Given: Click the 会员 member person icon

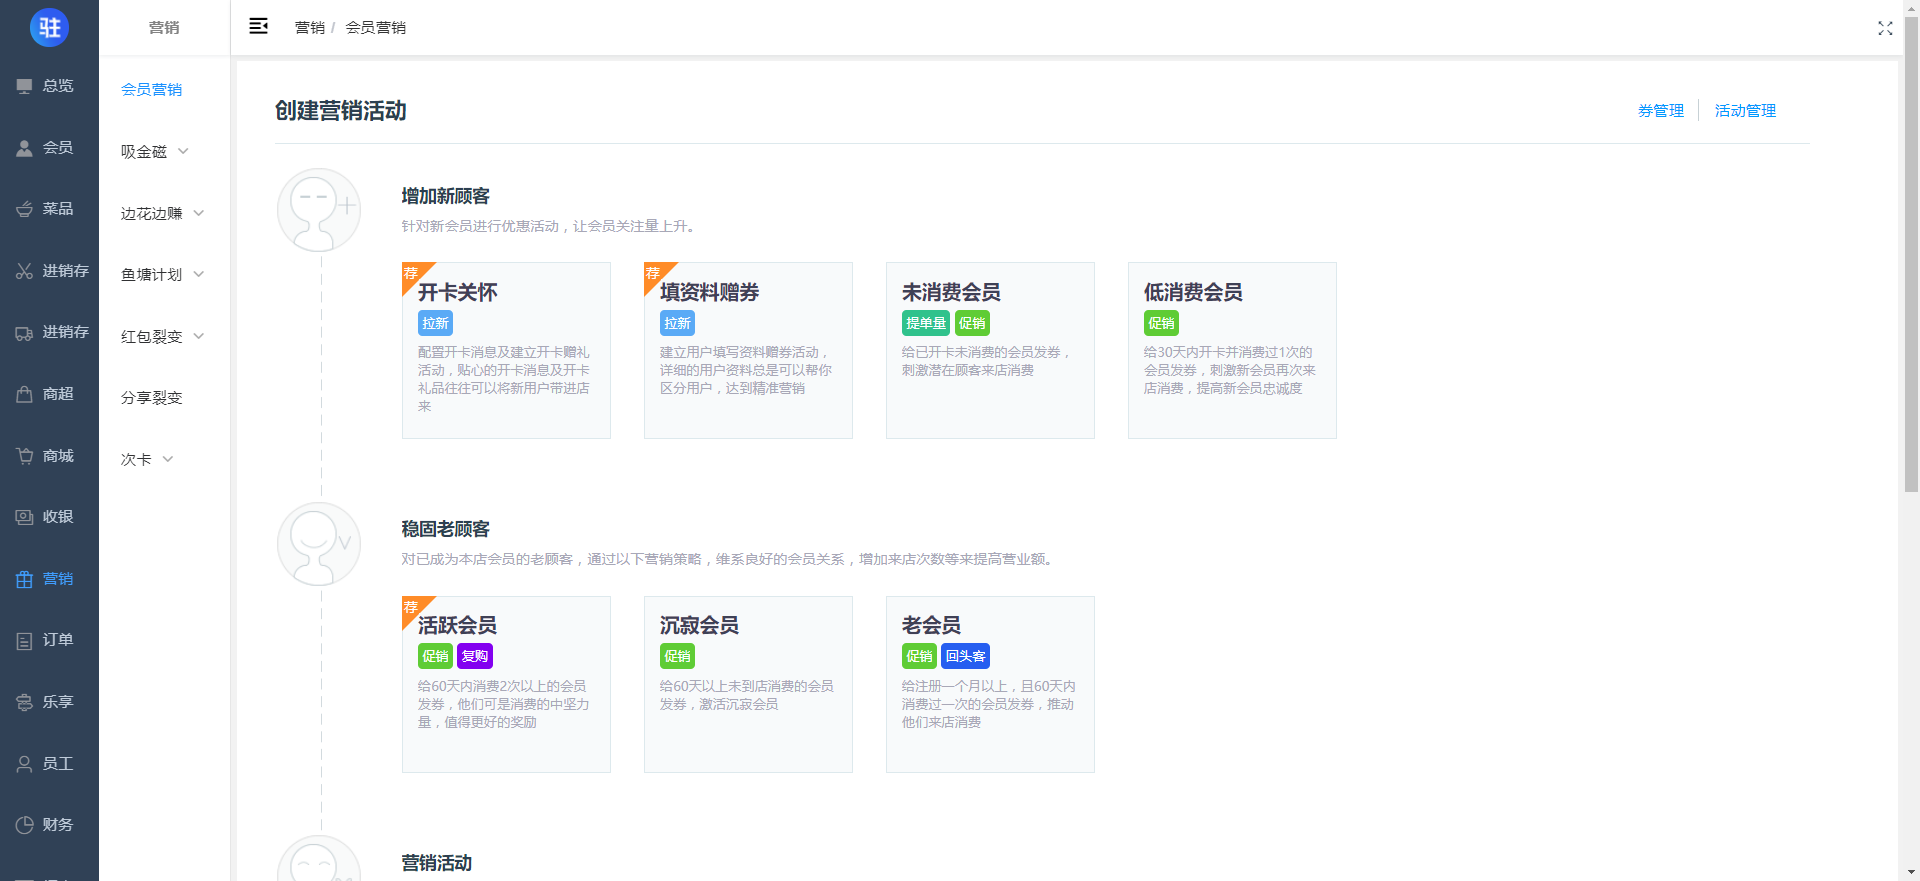Looking at the screenshot, I should (x=25, y=148).
